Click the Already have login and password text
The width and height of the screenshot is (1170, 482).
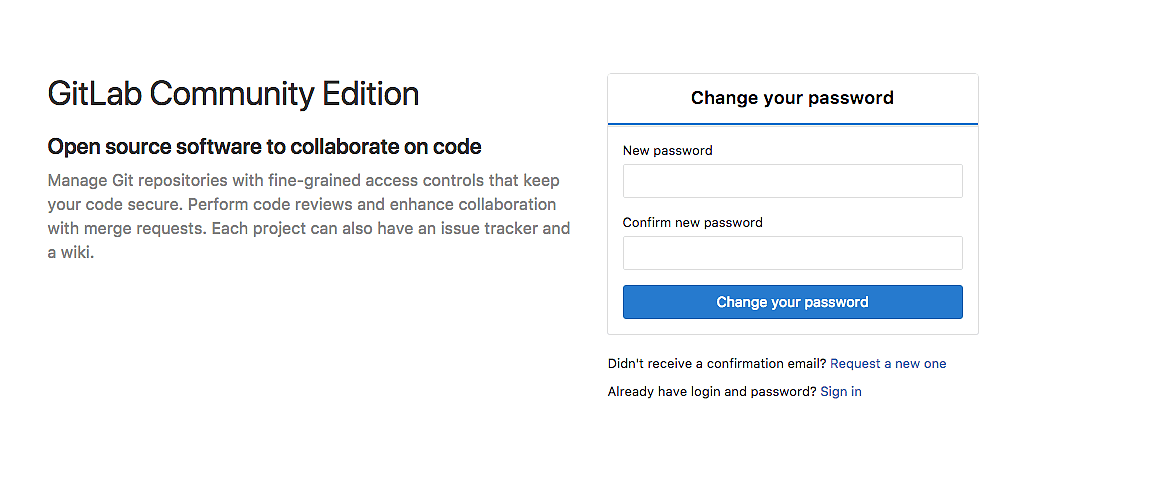[712, 392]
